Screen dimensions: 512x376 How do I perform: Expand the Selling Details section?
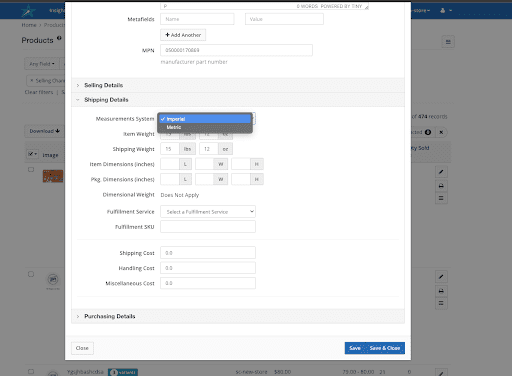click(238, 85)
